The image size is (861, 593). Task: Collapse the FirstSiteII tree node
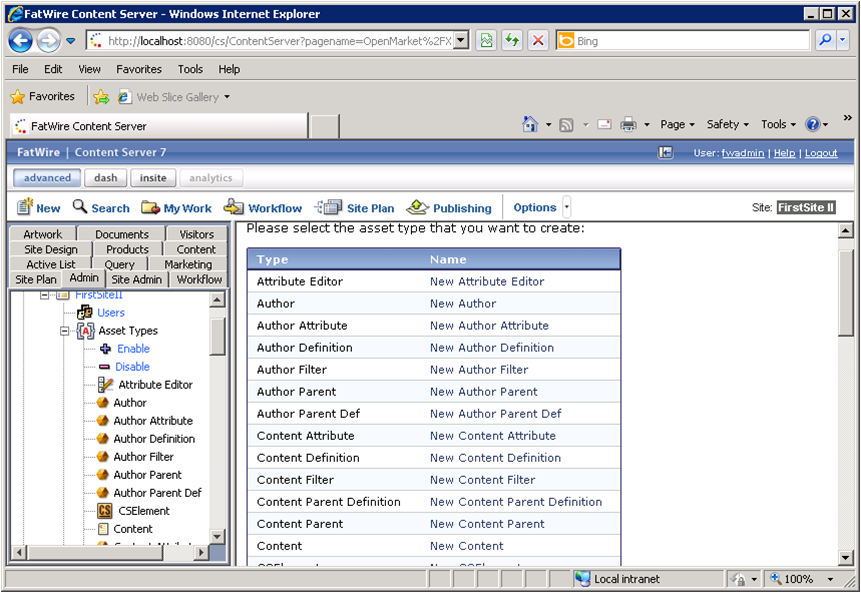coord(44,295)
